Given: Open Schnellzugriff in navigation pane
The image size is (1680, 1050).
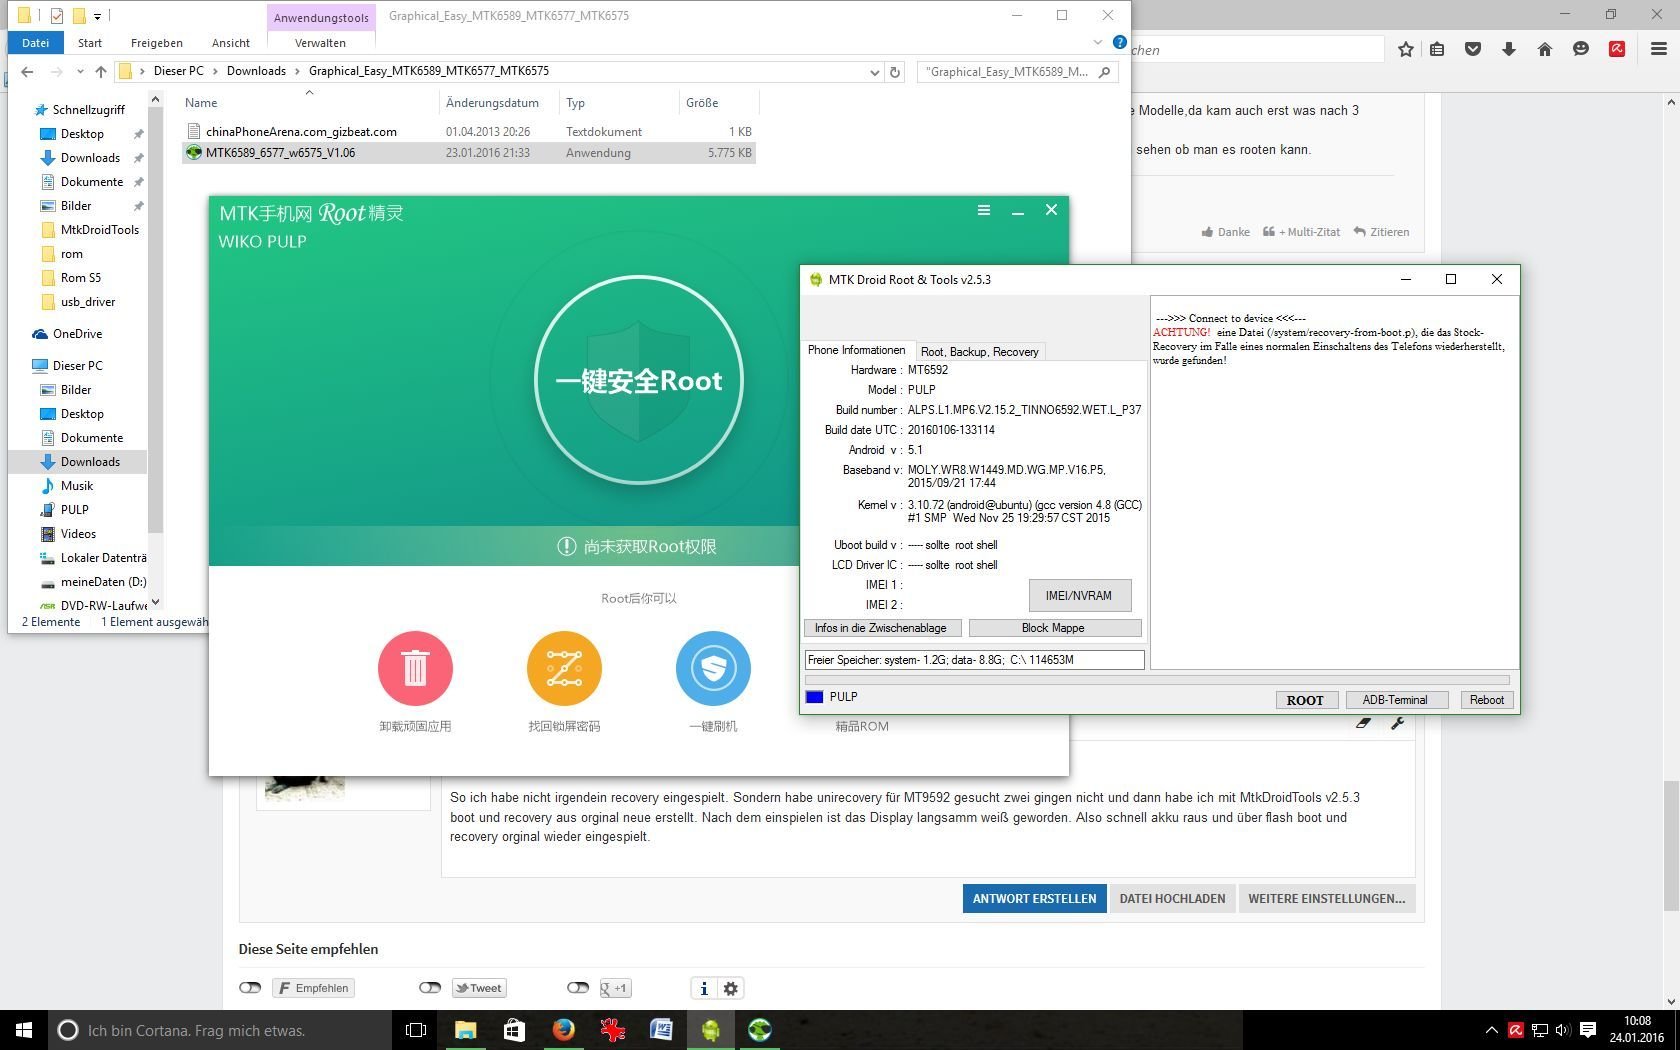Looking at the screenshot, I should [88, 110].
